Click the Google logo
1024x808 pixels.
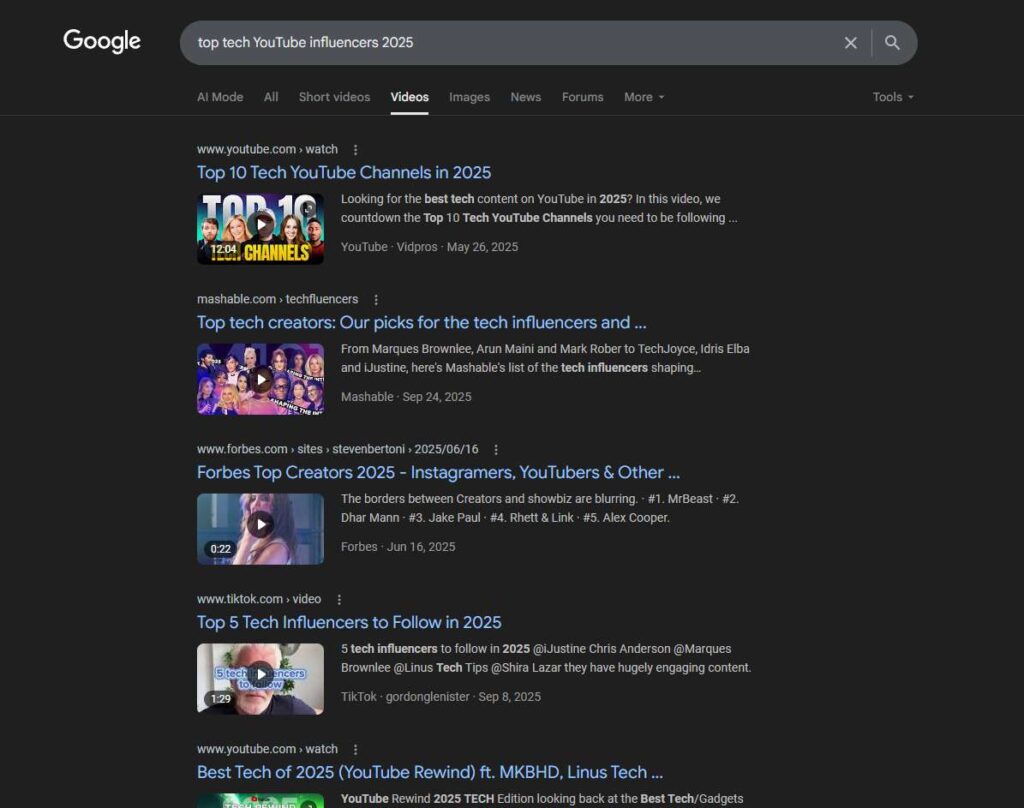(x=102, y=41)
